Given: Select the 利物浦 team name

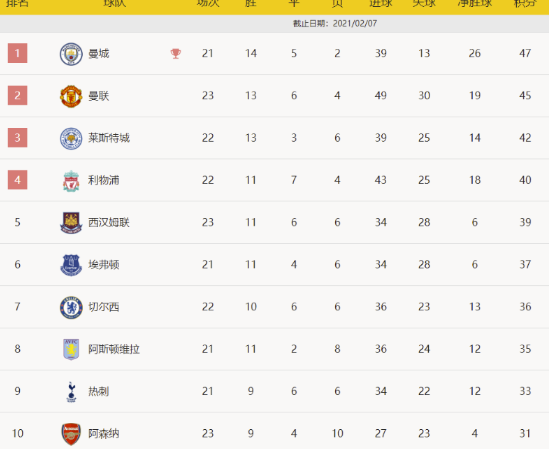Looking at the screenshot, I should [104, 180].
